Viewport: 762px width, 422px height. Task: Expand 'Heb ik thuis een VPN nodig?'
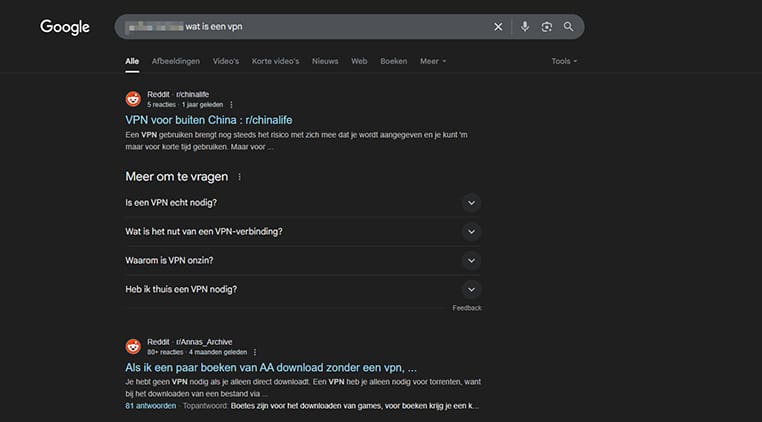point(303,289)
